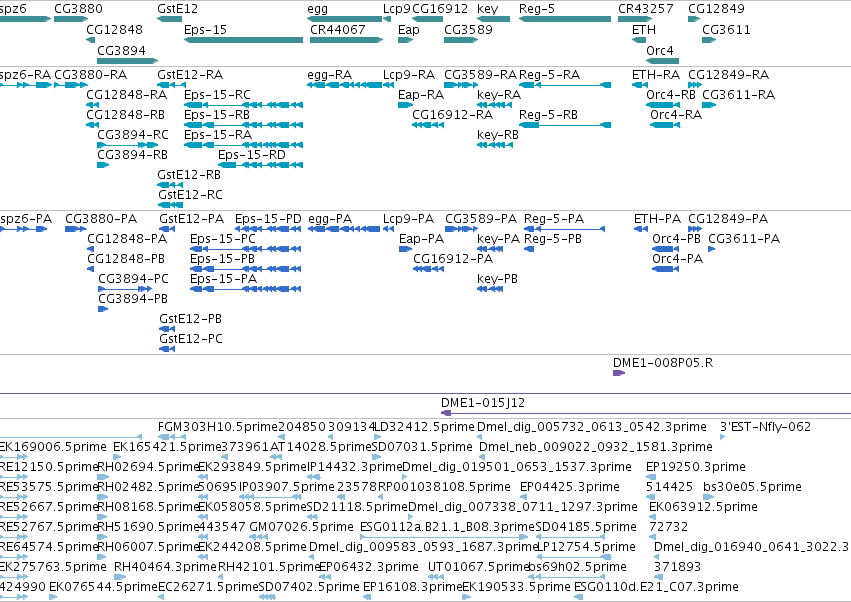Select the CR43257 gene label

point(646,9)
